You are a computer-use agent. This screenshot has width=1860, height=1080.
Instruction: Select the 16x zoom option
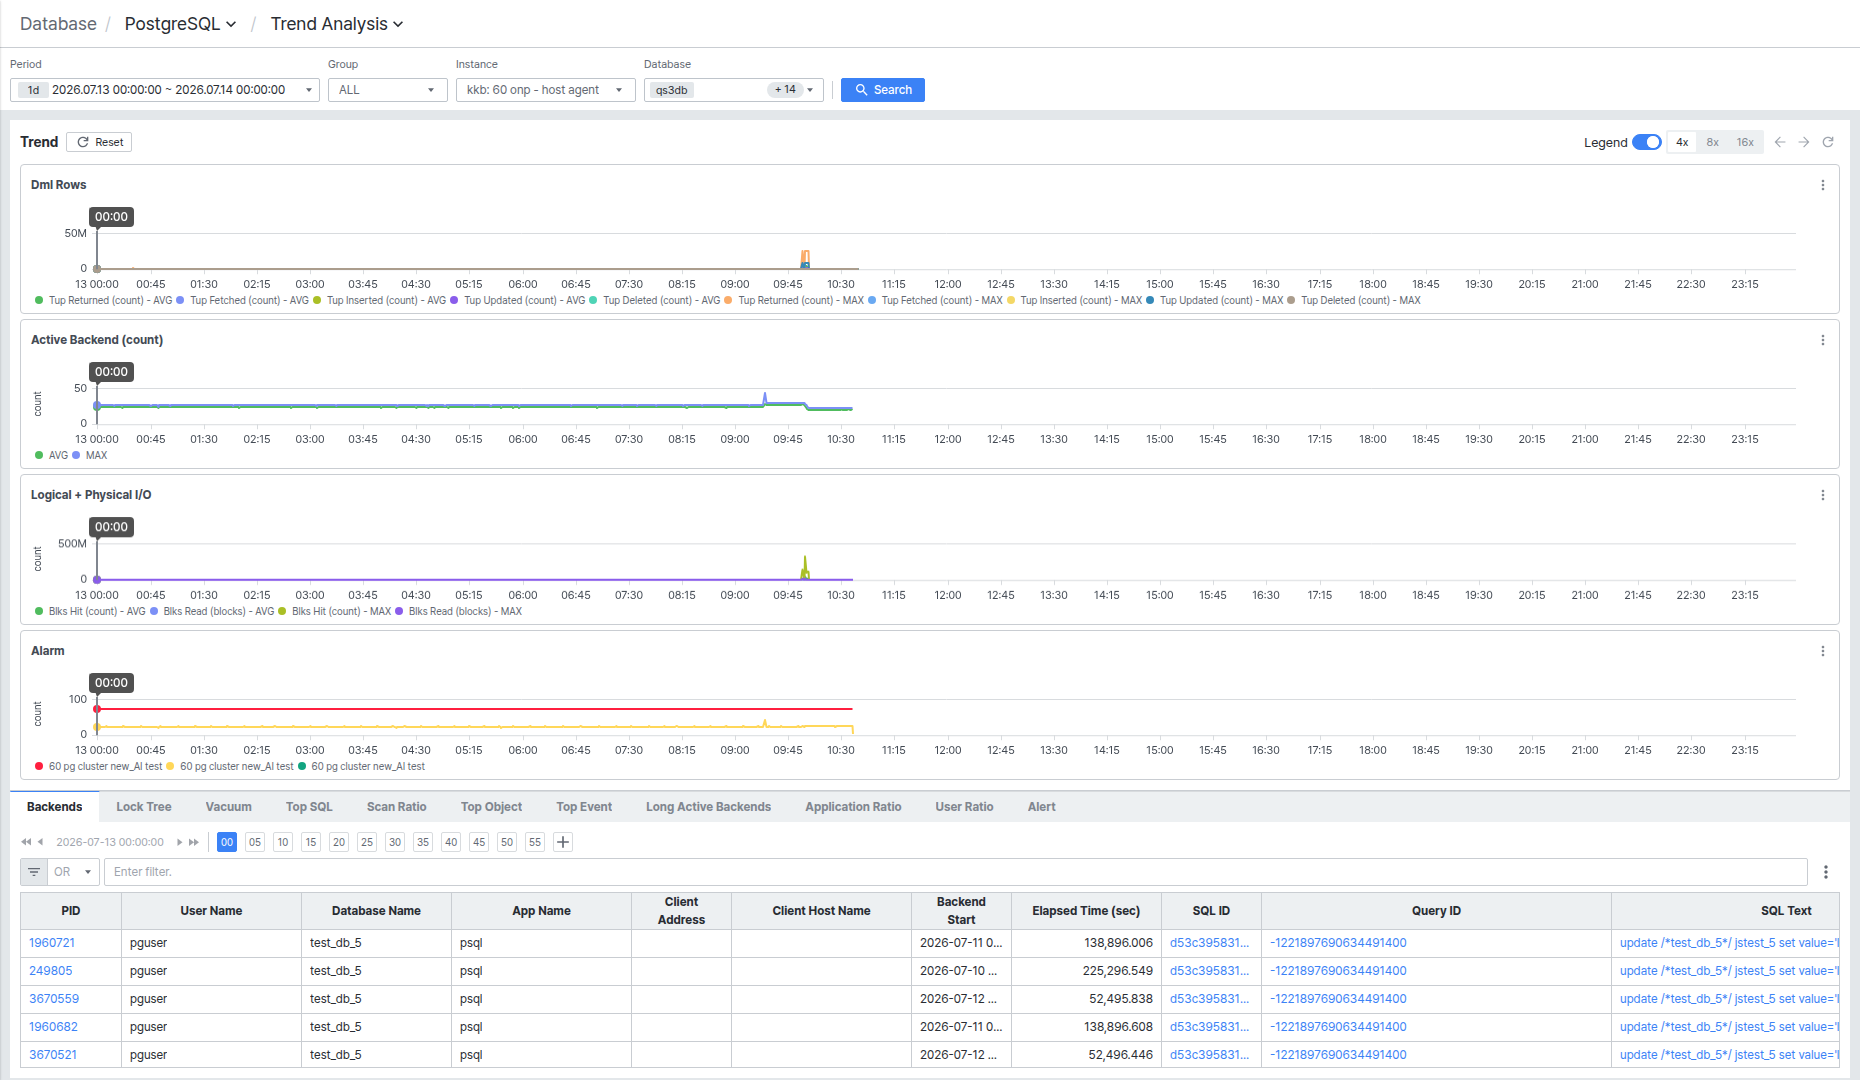coord(1745,142)
